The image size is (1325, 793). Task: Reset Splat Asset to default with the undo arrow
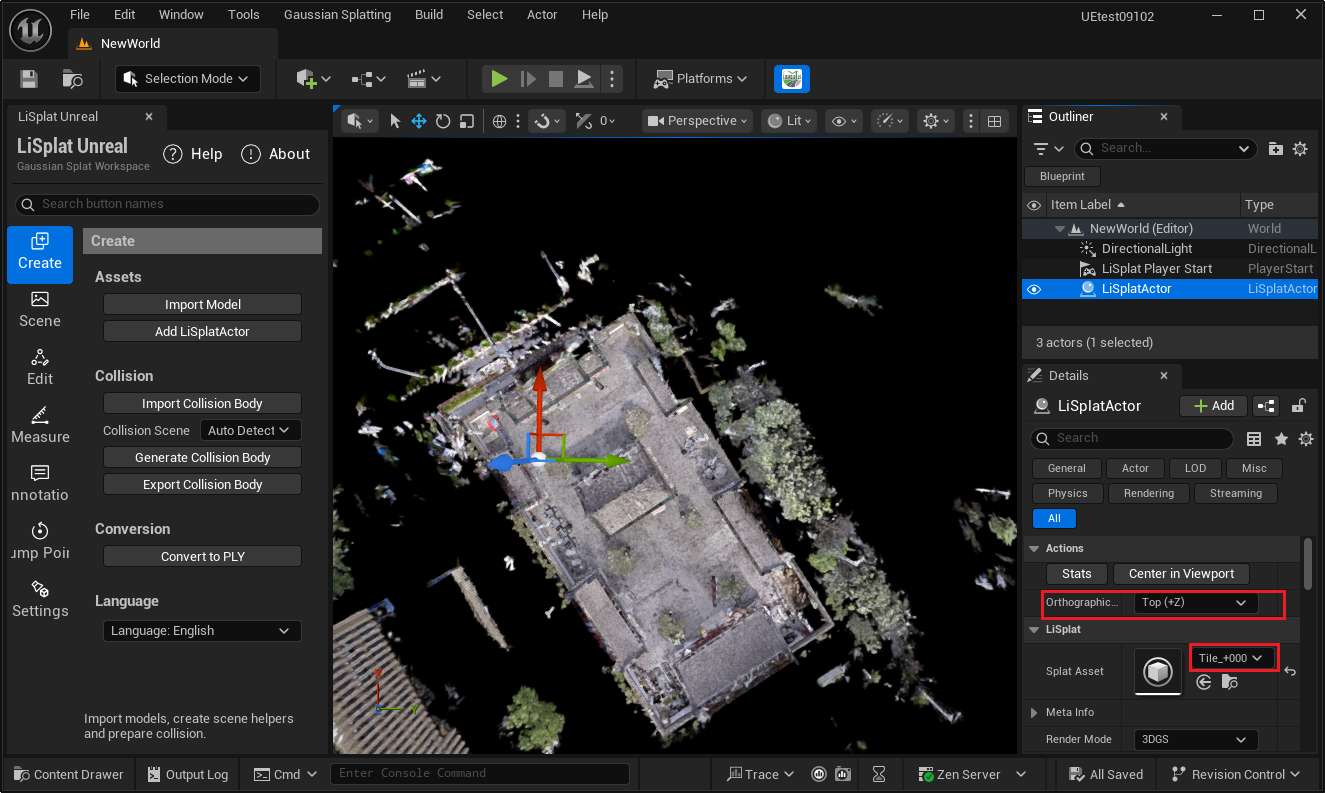click(x=1290, y=671)
